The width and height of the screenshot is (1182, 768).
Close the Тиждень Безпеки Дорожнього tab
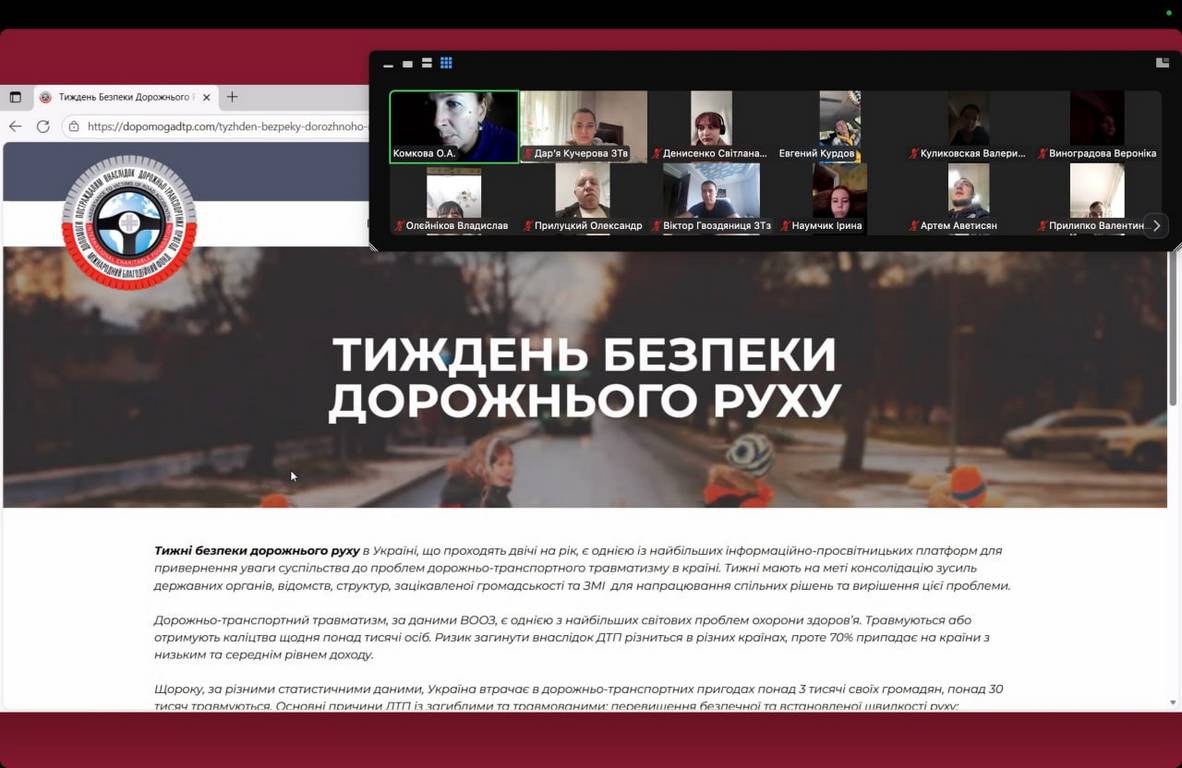207,97
